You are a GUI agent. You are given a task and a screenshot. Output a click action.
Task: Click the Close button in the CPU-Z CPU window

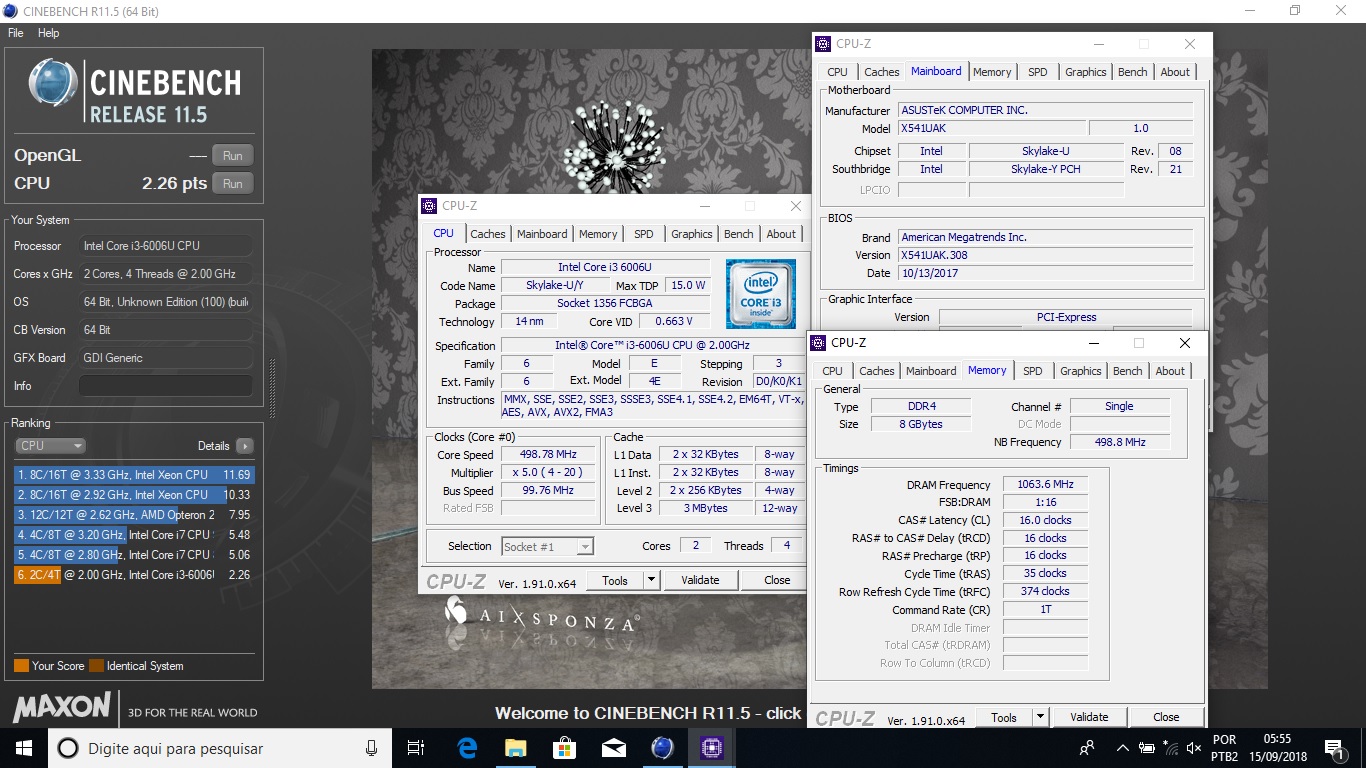pyautogui.click(x=777, y=580)
